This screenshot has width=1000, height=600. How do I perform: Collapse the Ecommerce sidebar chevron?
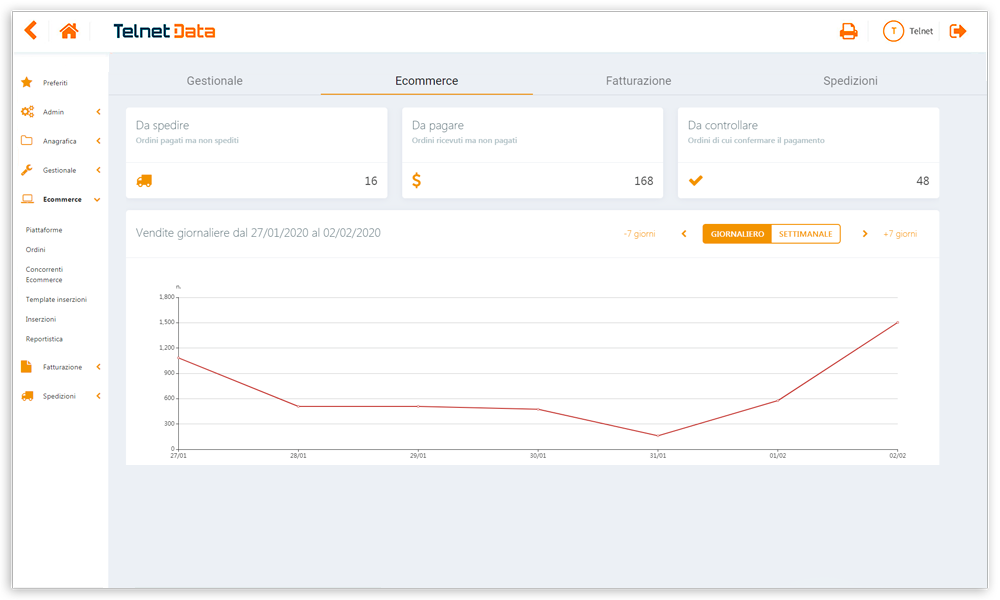(x=98, y=200)
